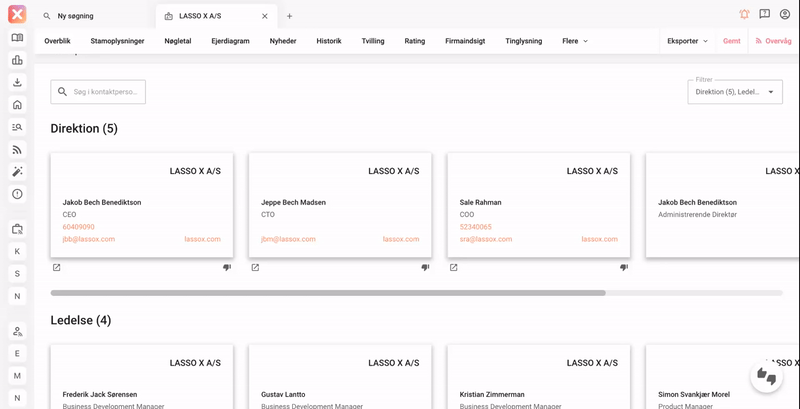This screenshot has width=800, height=409.
Task: Thumbs down Jakob Bech Benediktson CEO card
Action: [227, 268]
